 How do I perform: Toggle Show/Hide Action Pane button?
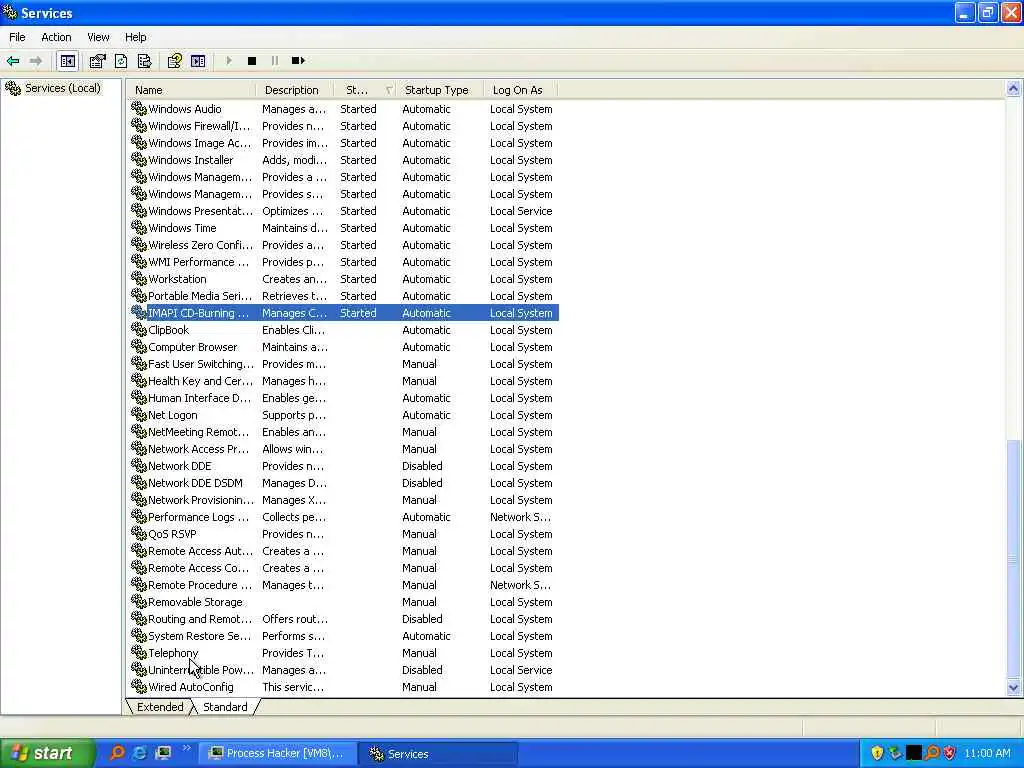tap(198, 61)
